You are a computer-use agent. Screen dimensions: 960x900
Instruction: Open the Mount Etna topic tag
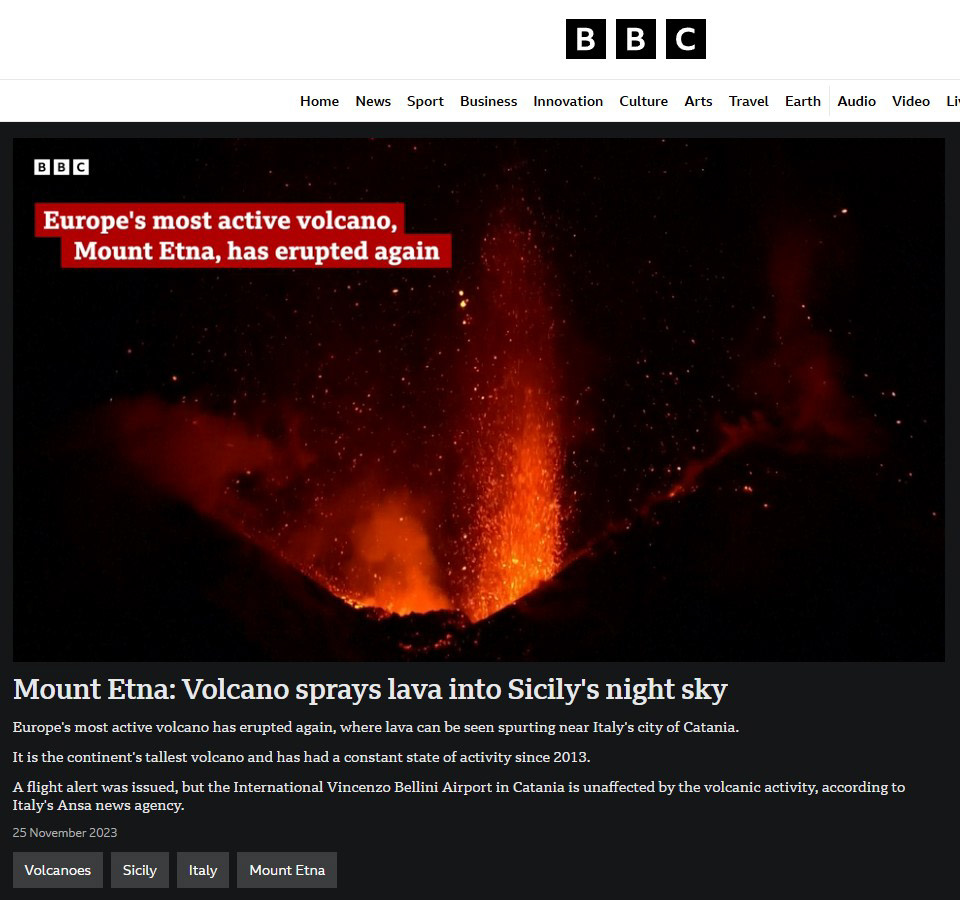pos(287,870)
